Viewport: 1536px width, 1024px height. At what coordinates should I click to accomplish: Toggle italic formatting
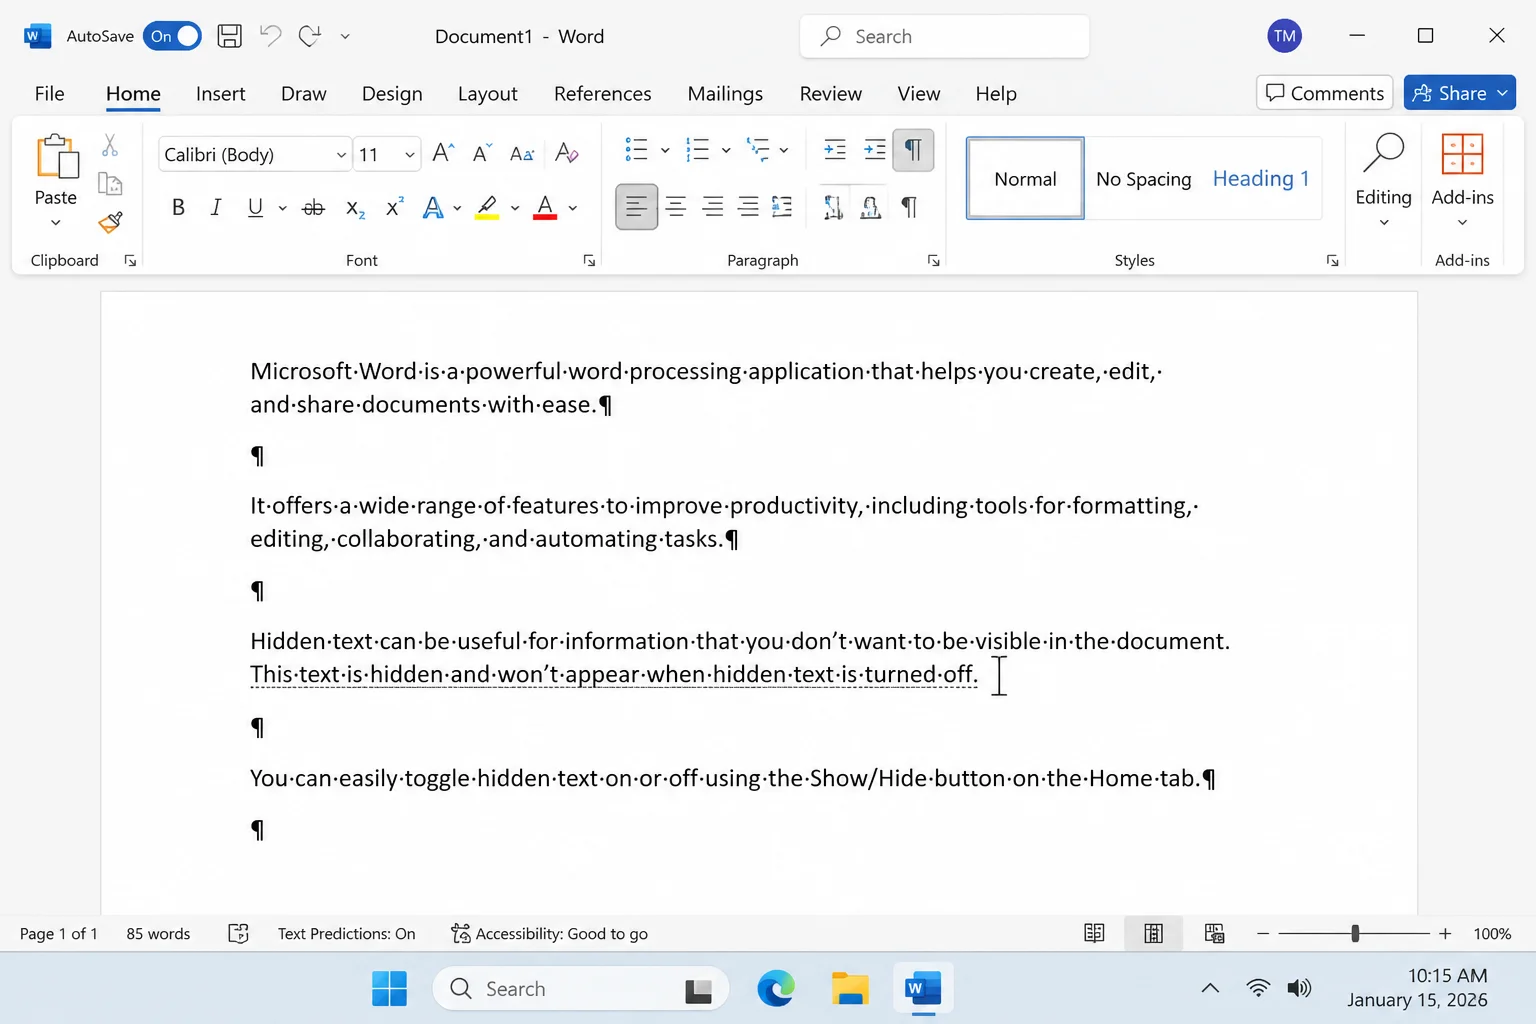coord(216,207)
